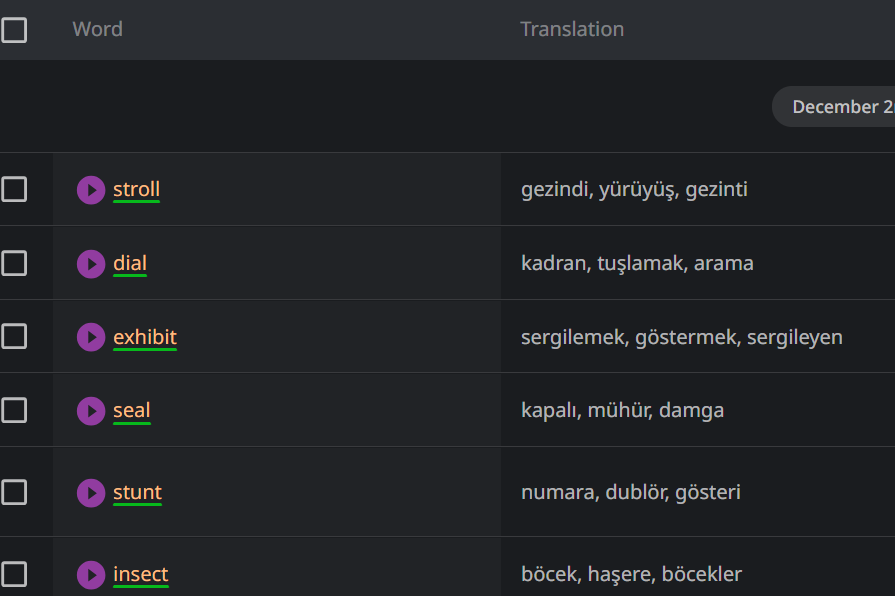The image size is (895, 596).
Task: Tick the checkbox next to exhibit
Action: [14, 336]
